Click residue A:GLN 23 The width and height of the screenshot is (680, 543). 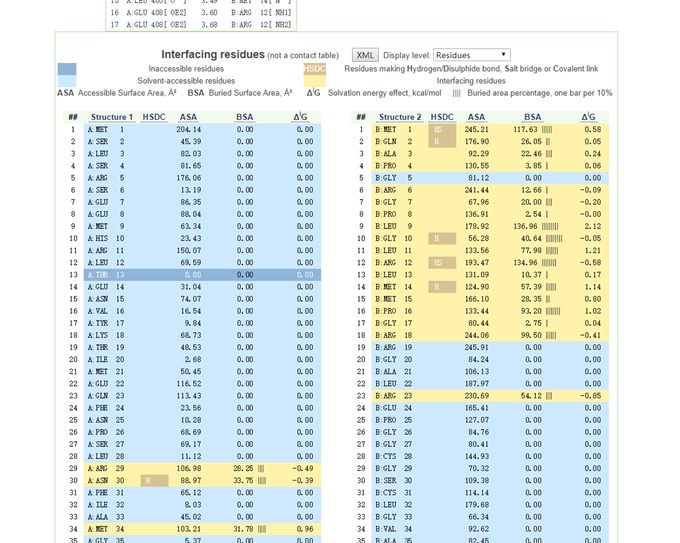(x=106, y=396)
